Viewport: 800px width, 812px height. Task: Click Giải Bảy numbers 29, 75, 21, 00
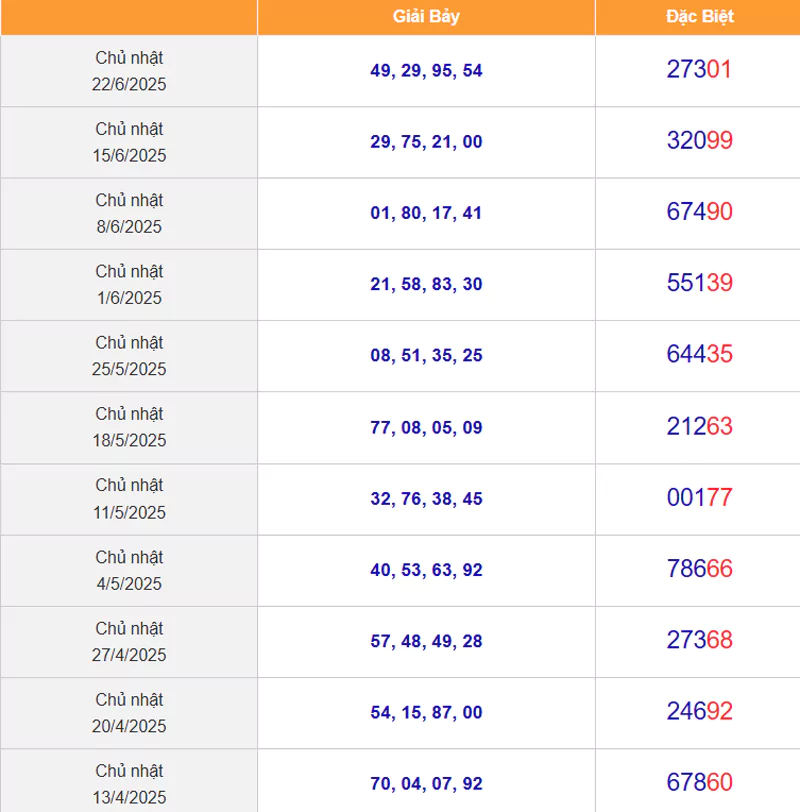tap(426, 142)
